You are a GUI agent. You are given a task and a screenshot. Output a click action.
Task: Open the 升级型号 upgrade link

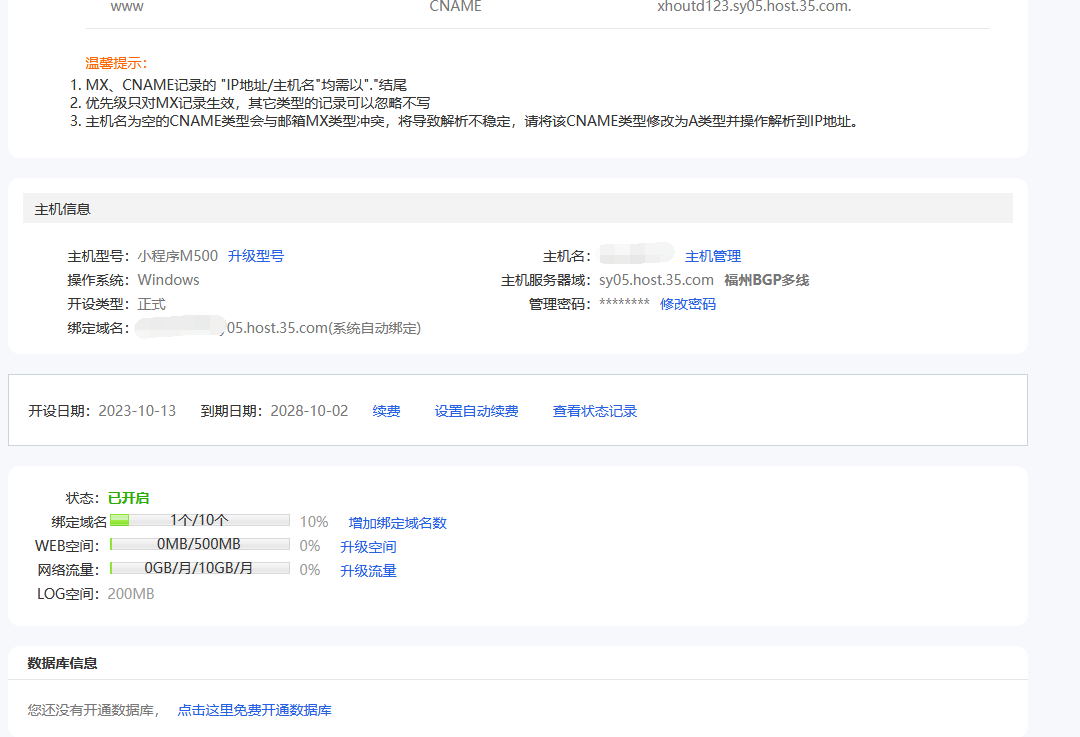coord(256,256)
